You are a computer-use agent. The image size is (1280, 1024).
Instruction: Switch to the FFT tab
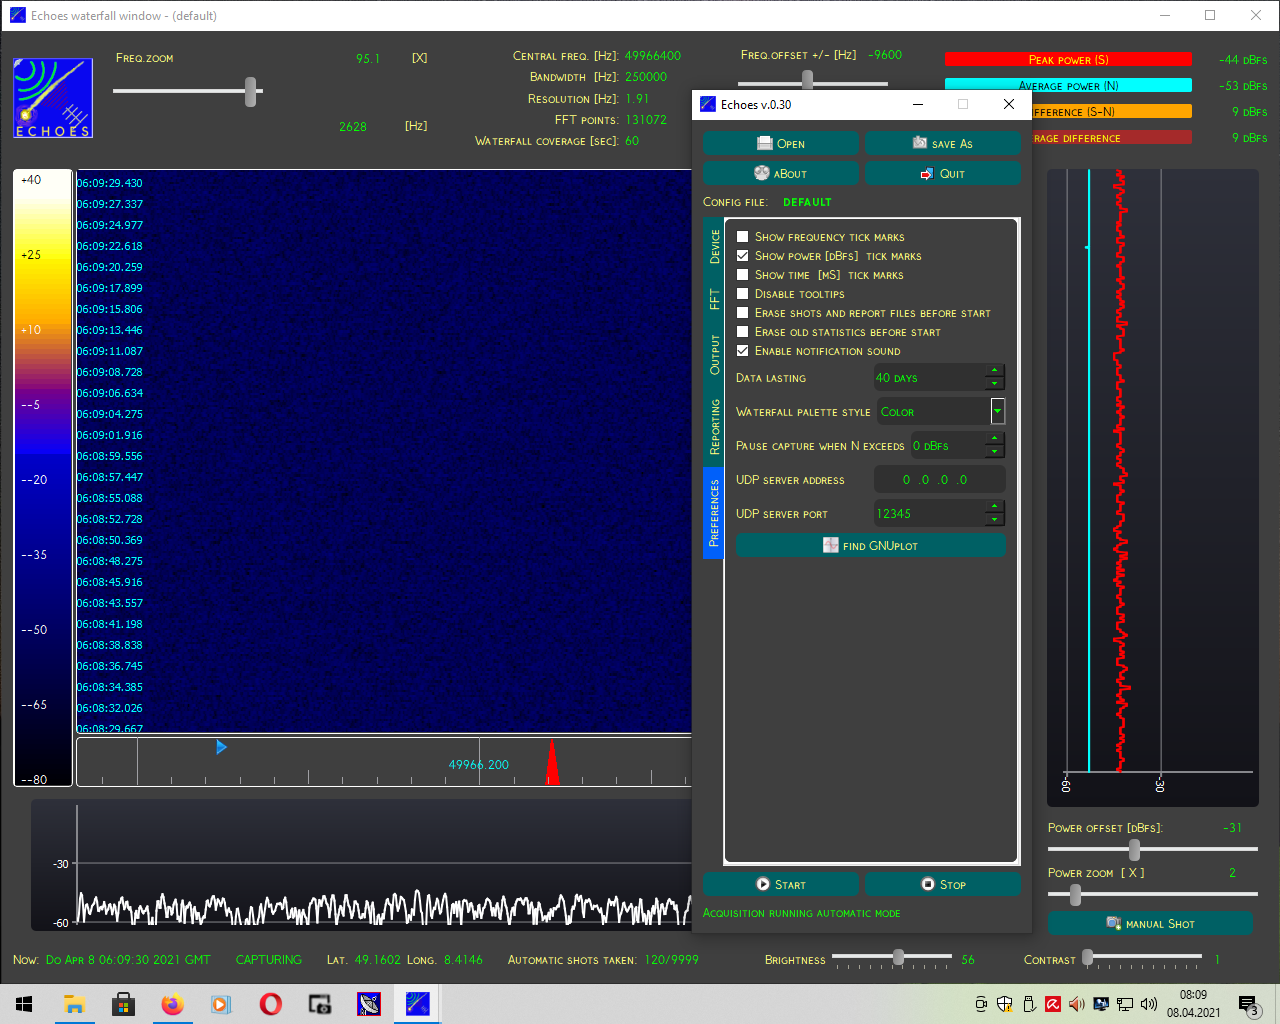point(714,299)
